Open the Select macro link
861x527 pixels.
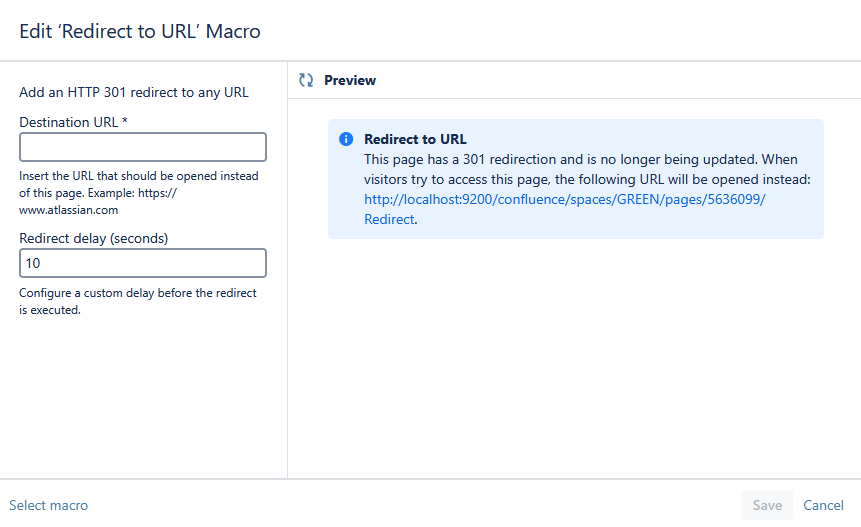point(48,505)
